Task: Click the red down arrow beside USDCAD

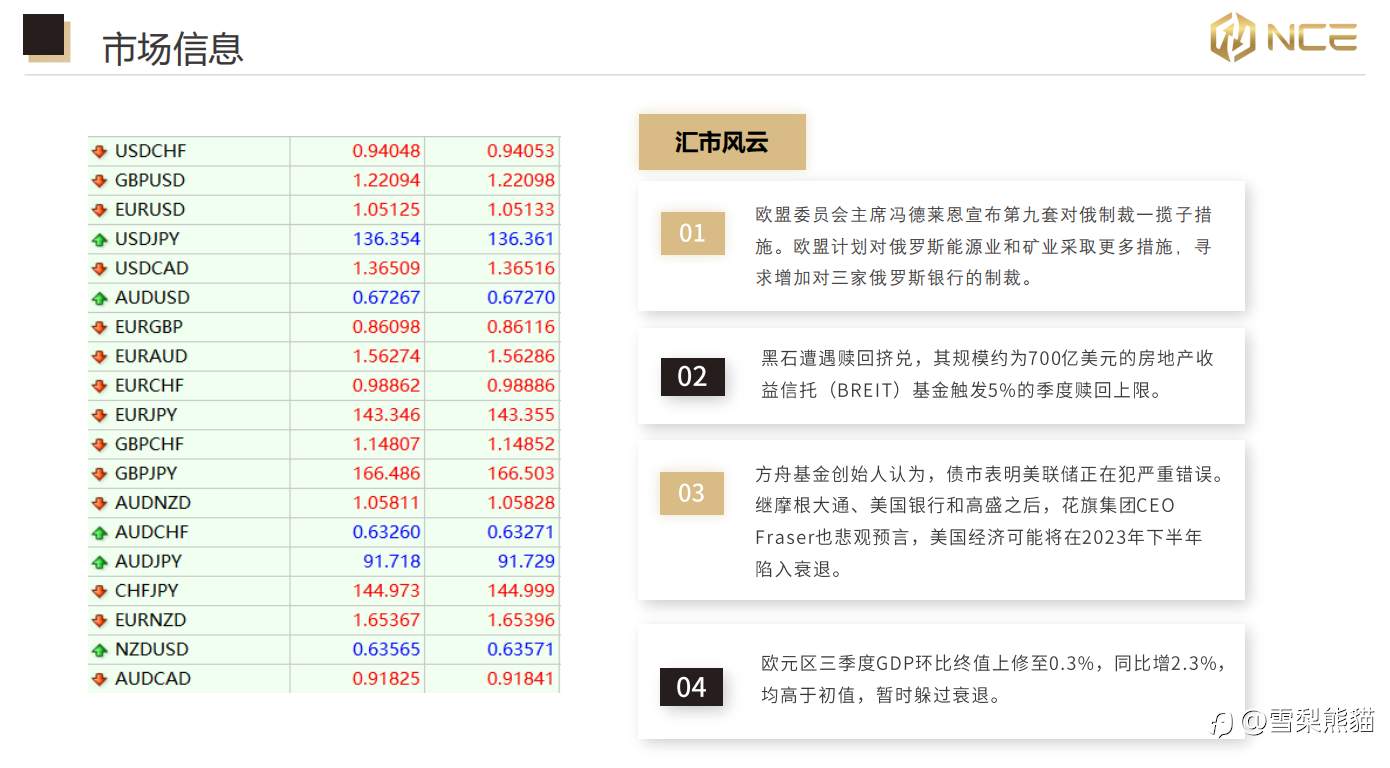Action: [99, 268]
